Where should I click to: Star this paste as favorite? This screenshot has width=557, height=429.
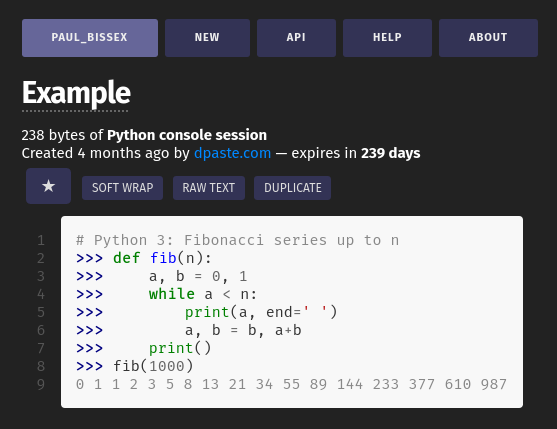point(48,186)
